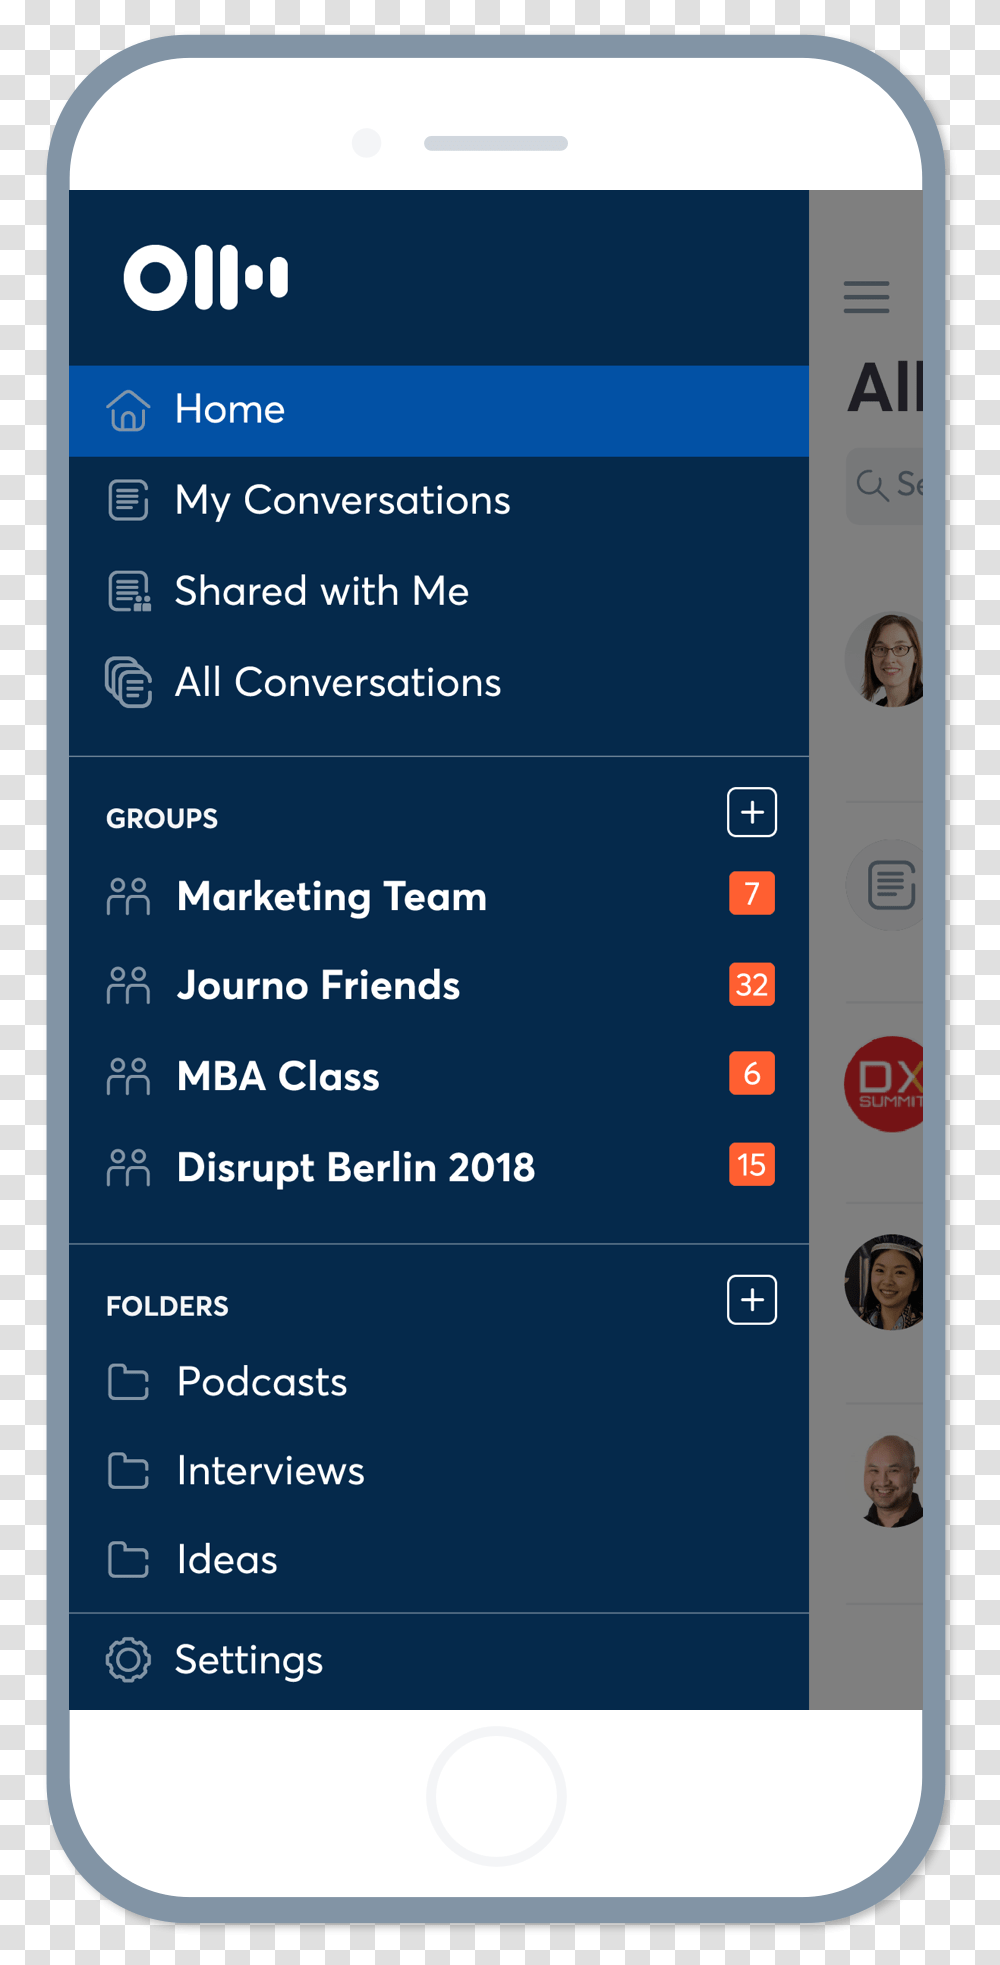
Task: Click the Shared with Me icon
Action: (x=128, y=592)
